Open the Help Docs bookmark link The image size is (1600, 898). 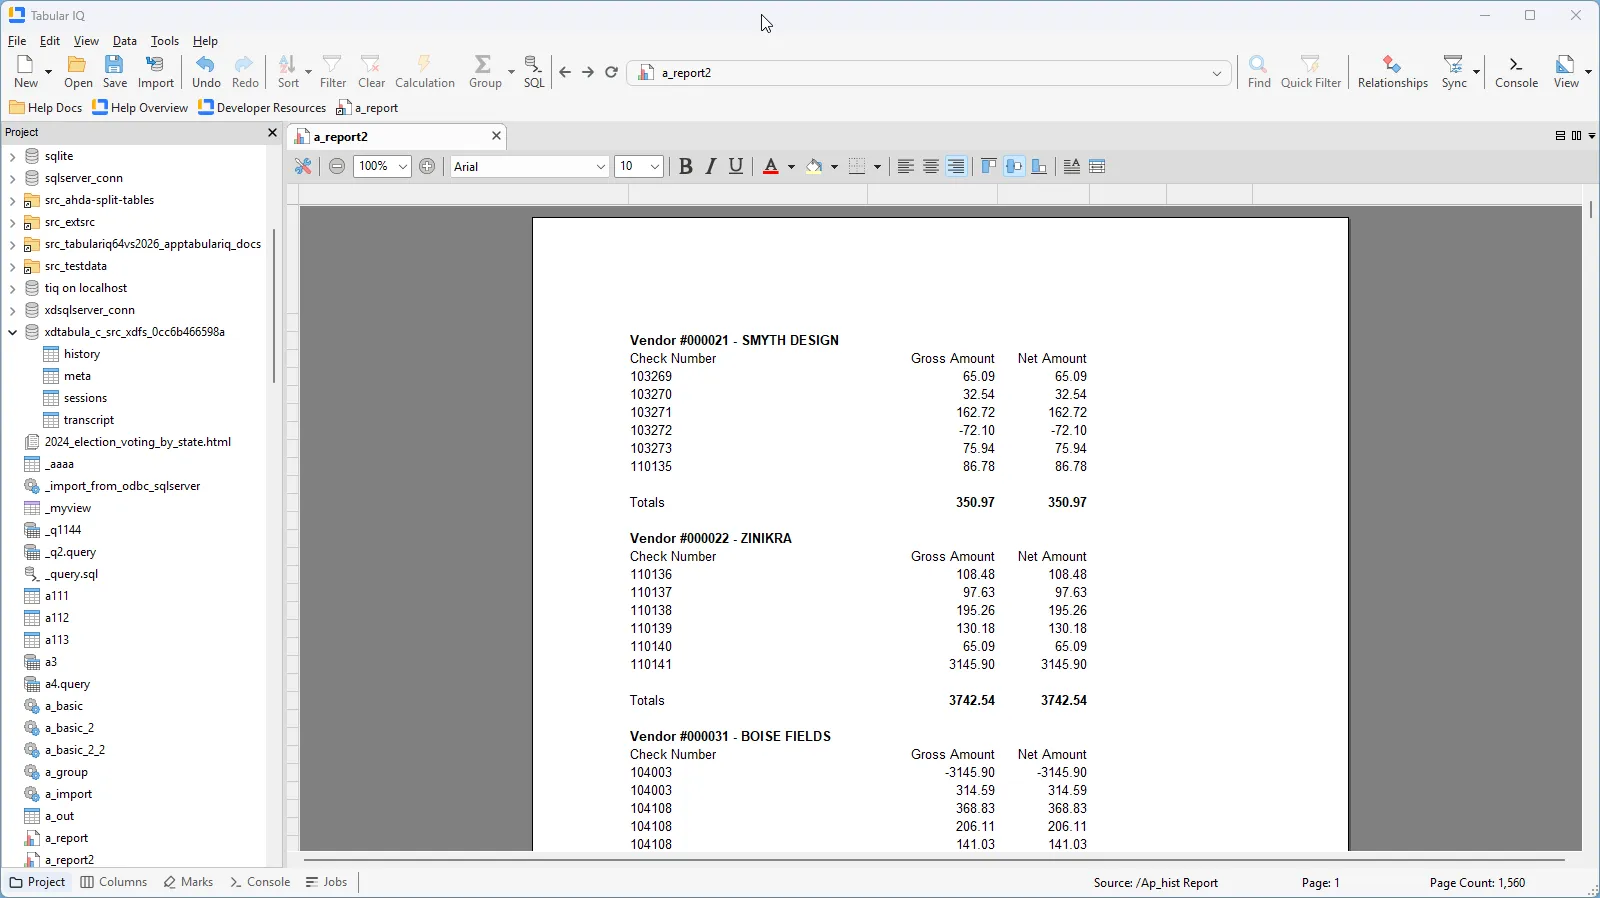[x=46, y=108]
